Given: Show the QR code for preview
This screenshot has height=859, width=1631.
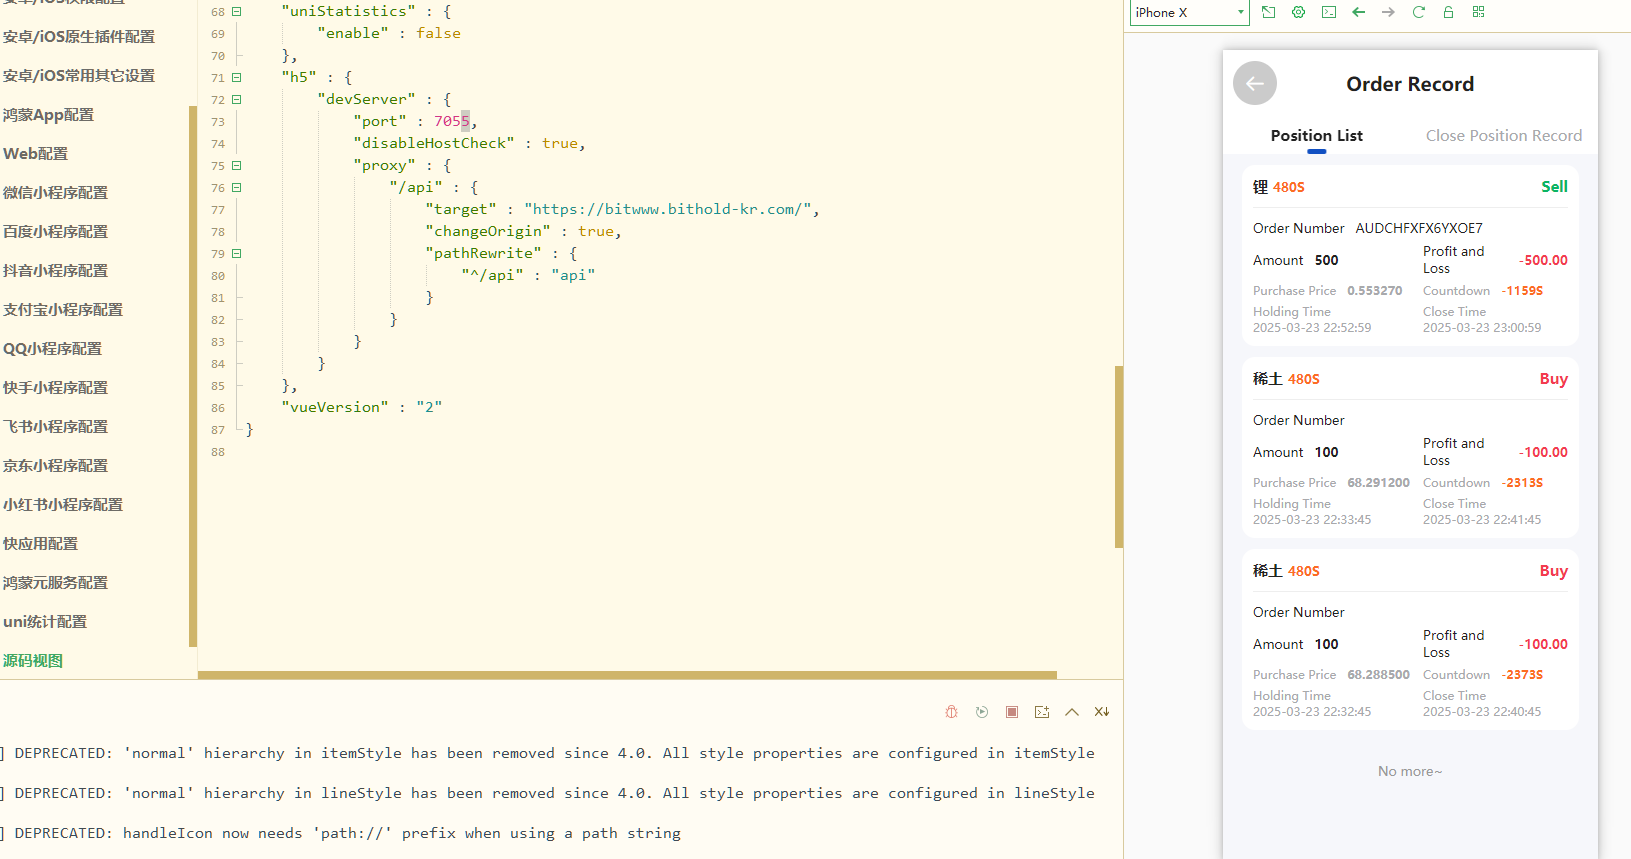Looking at the screenshot, I should click(x=1478, y=12).
